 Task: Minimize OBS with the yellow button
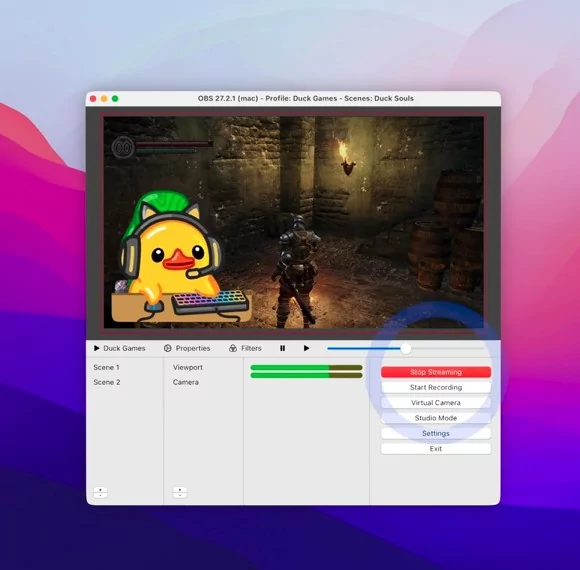104,98
